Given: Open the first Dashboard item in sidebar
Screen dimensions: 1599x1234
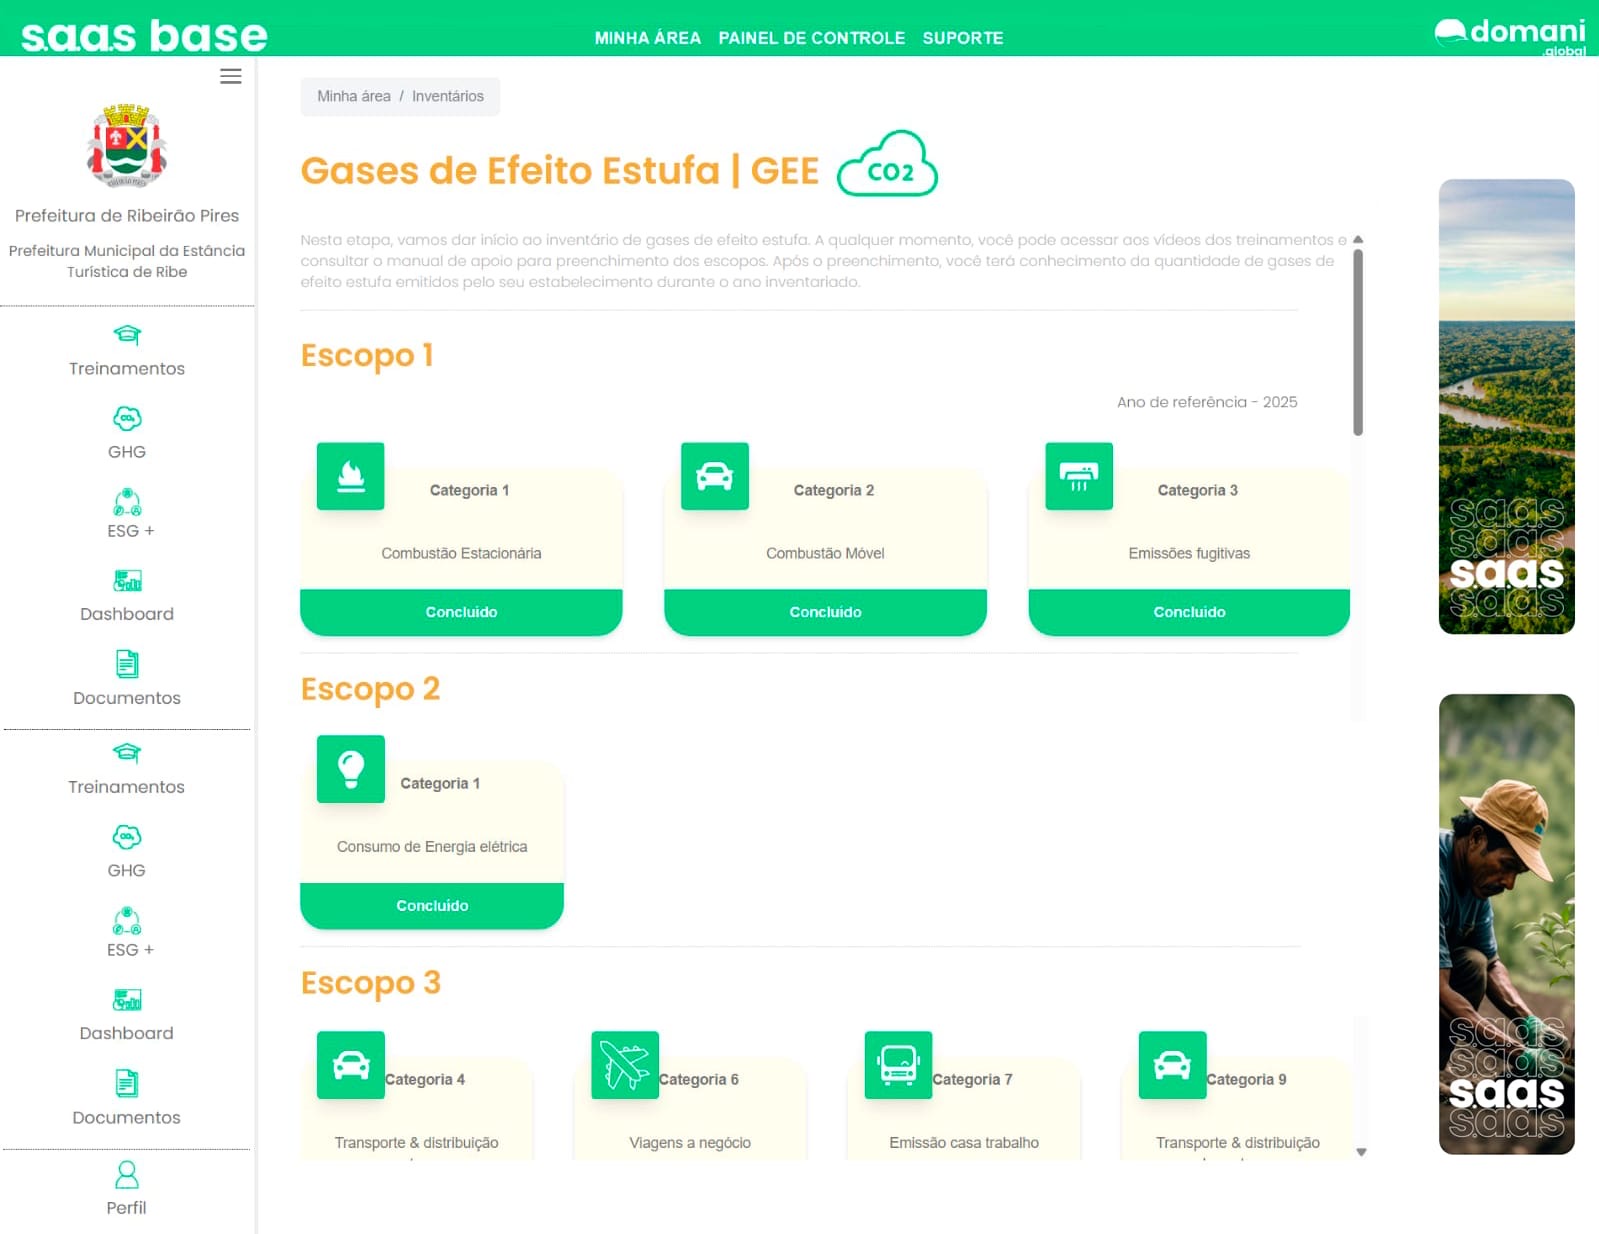Looking at the screenshot, I should pyautogui.click(x=127, y=596).
